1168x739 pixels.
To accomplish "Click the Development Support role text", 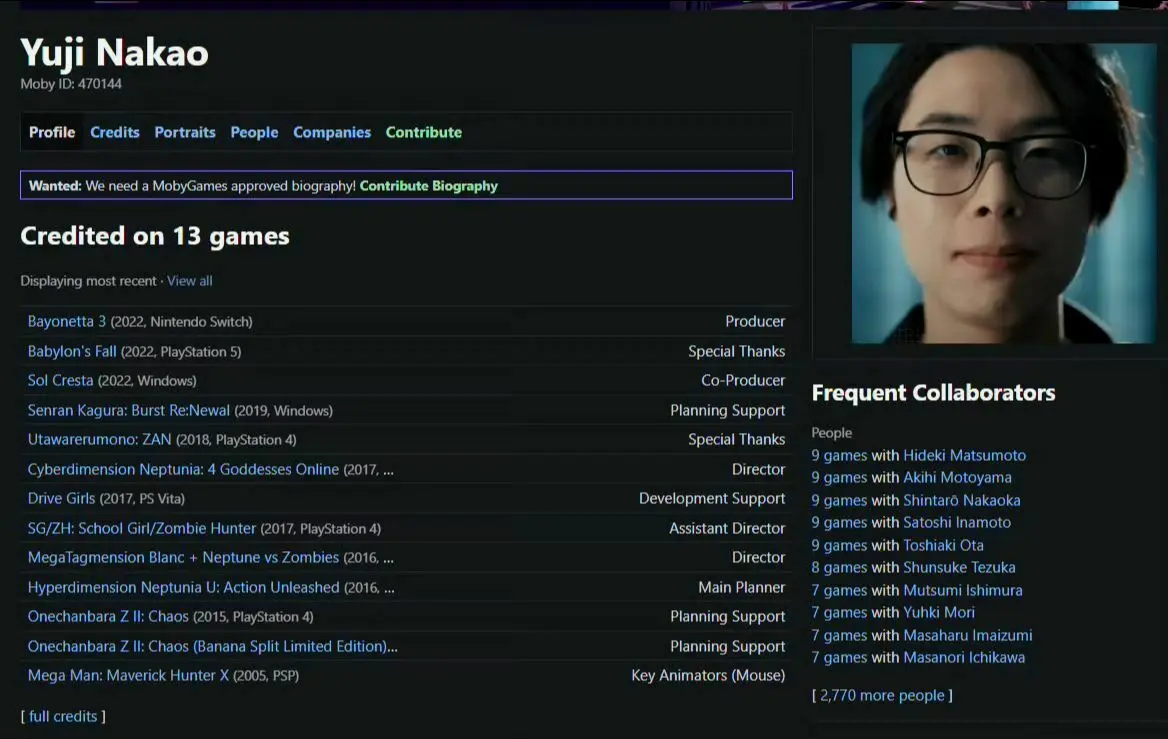I will (x=712, y=498).
